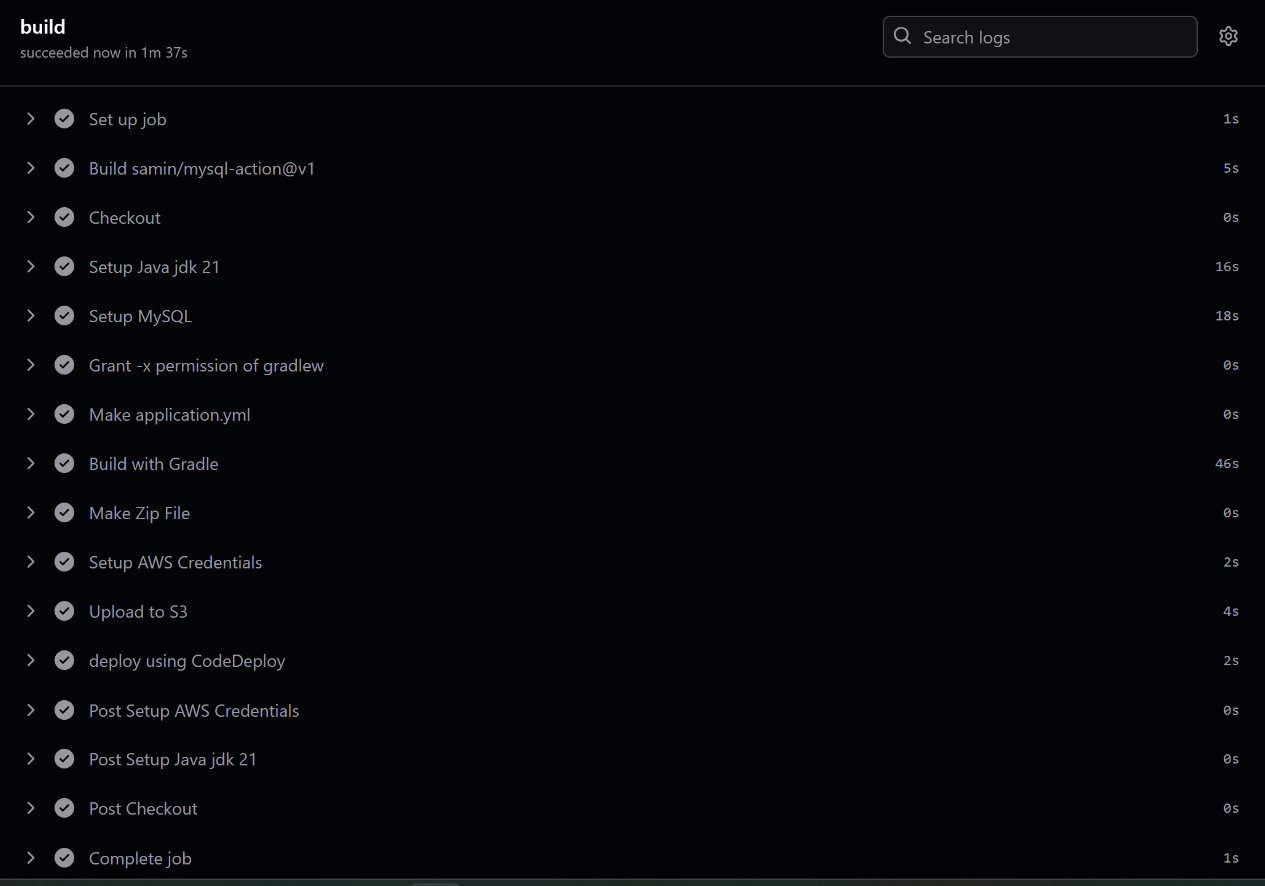1265x886 pixels.
Task: Select the Grant -x permission of gradlew label
Action: coord(206,365)
